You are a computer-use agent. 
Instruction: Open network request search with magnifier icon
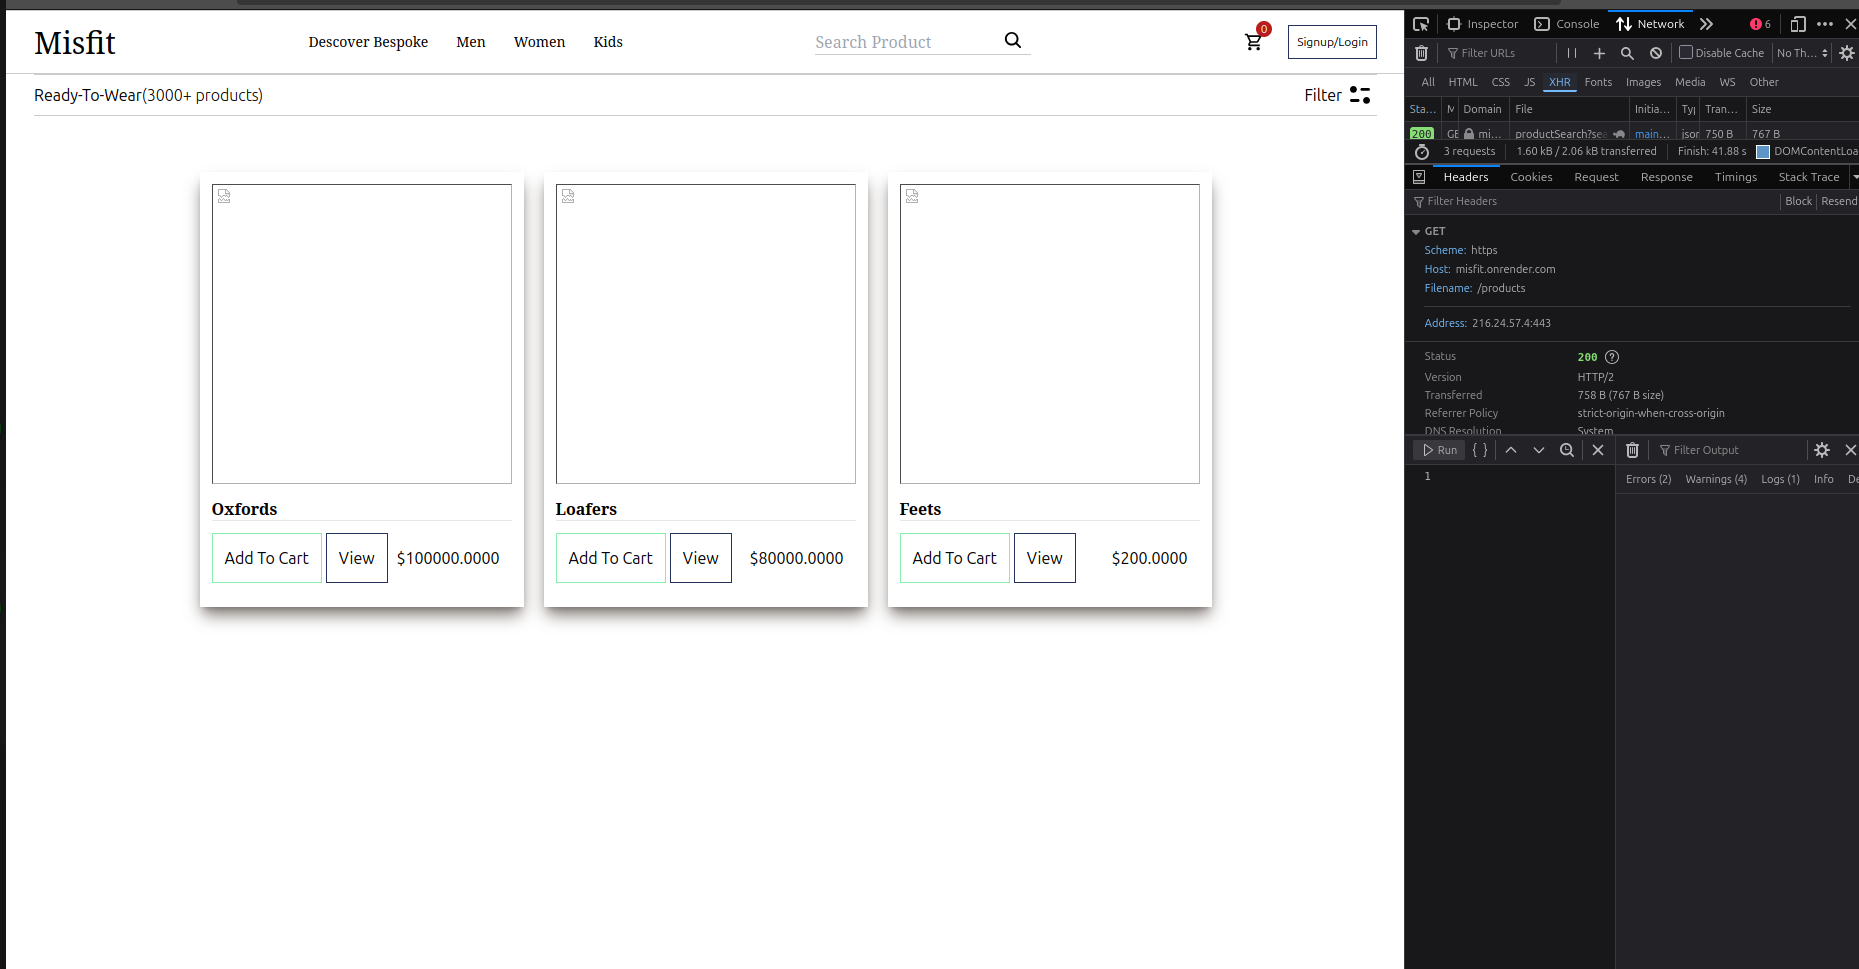click(x=1626, y=53)
